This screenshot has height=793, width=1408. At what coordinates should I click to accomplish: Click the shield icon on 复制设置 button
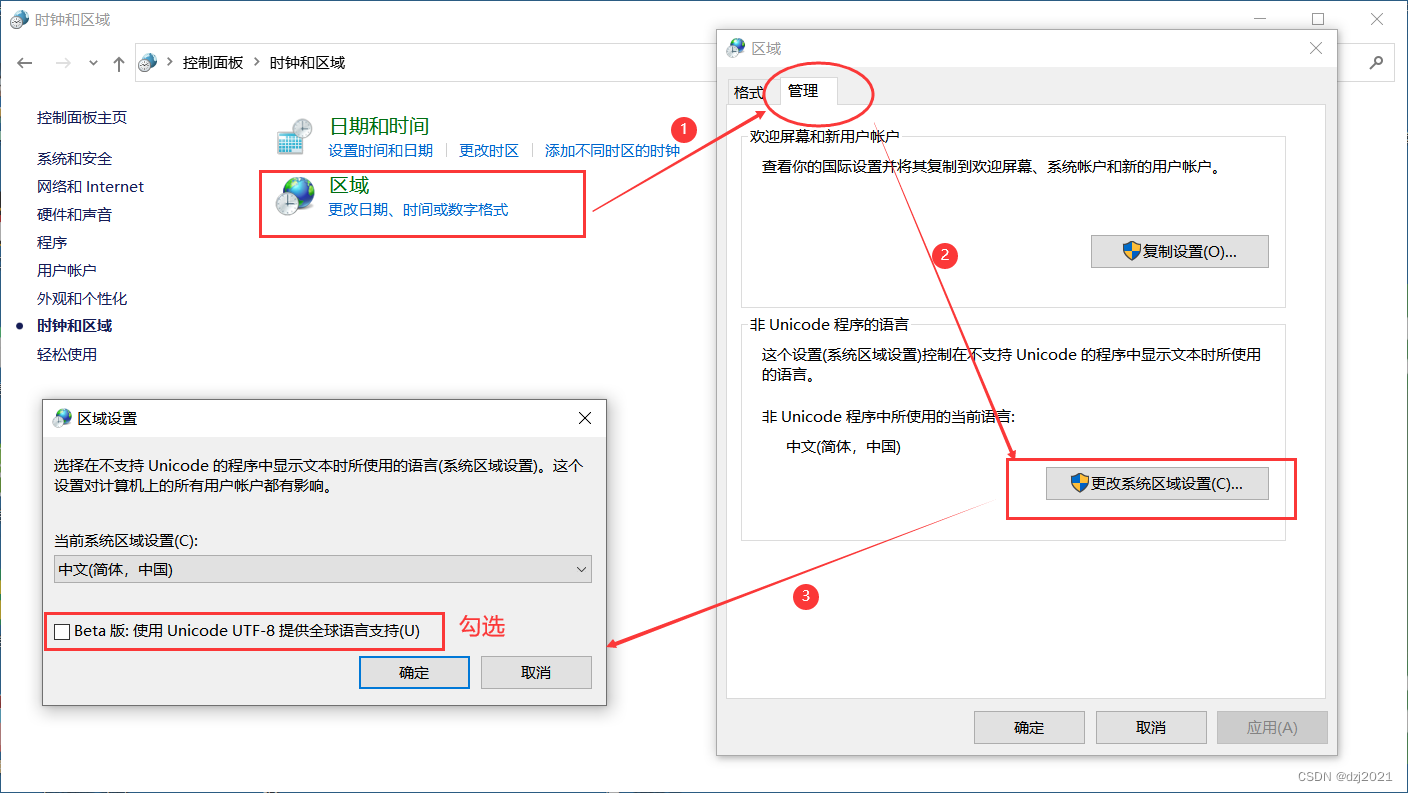click(1131, 251)
